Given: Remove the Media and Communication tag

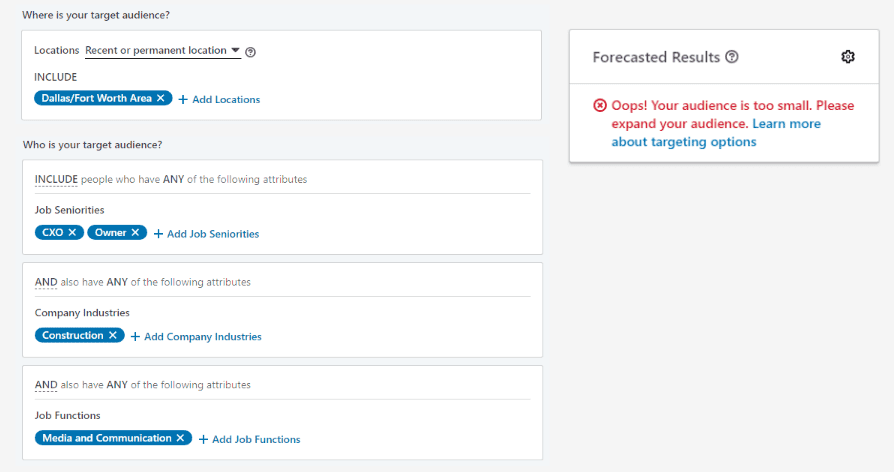Looking at the screenshot, I should point(180,438).
